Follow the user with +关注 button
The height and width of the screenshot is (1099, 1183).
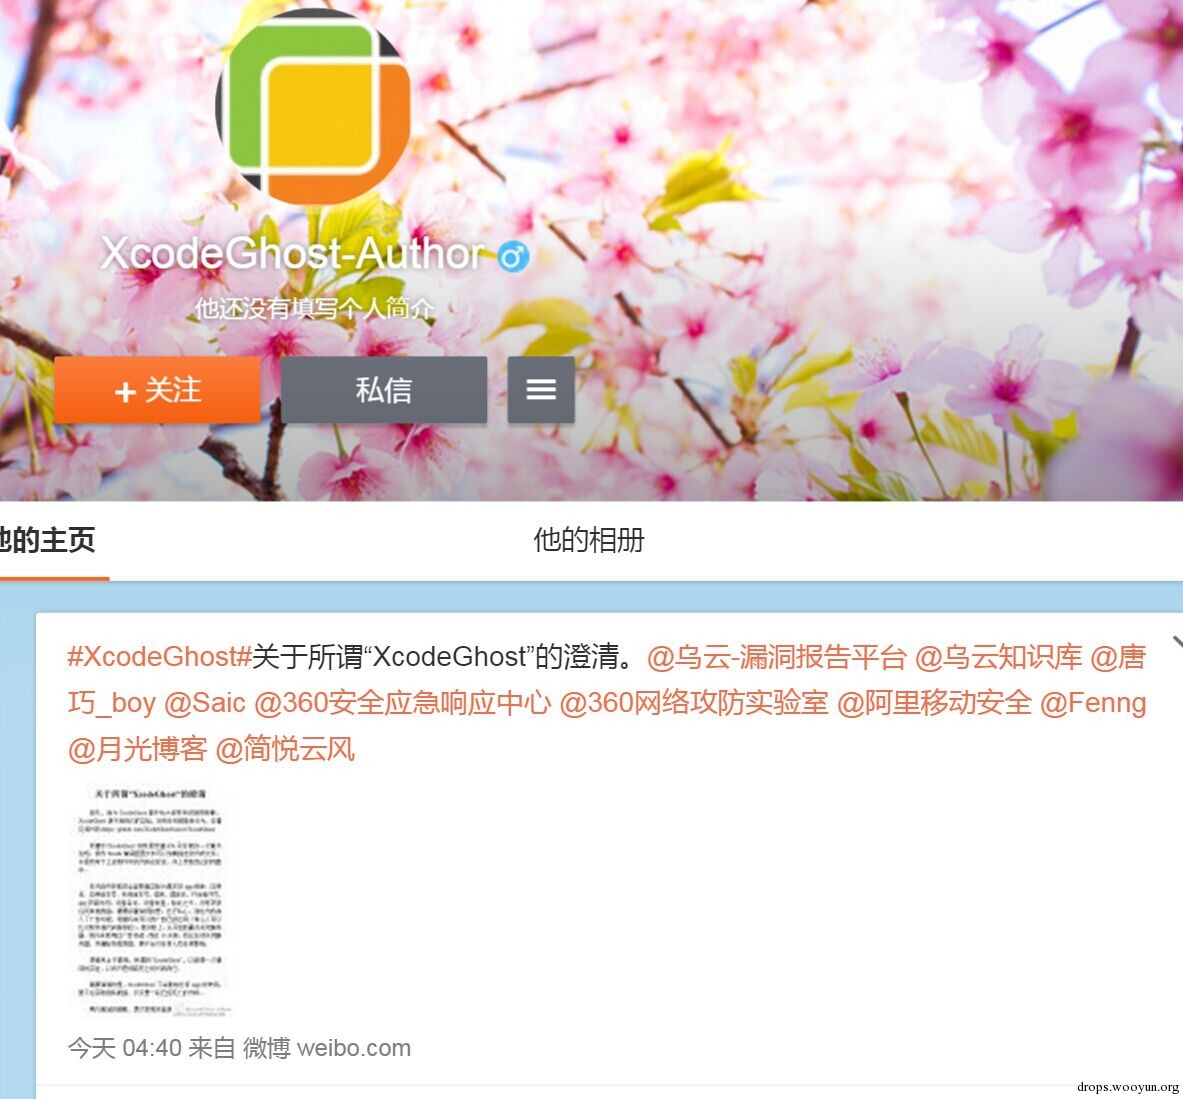(157, 390)
